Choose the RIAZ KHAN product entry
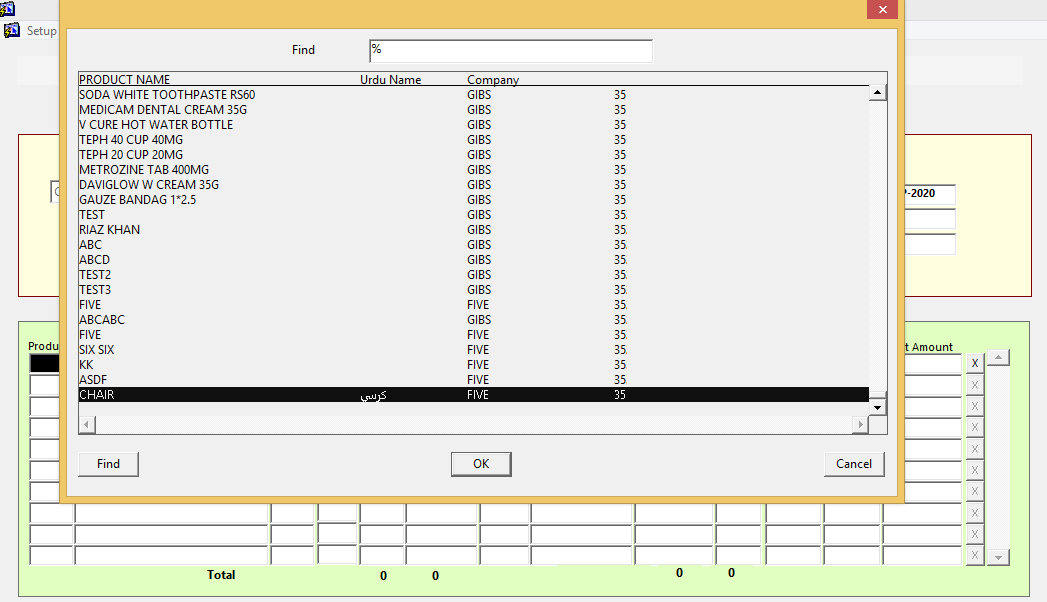Image resolution: width=1047 pixels, height=602 pixels. [x=110, y=230]
